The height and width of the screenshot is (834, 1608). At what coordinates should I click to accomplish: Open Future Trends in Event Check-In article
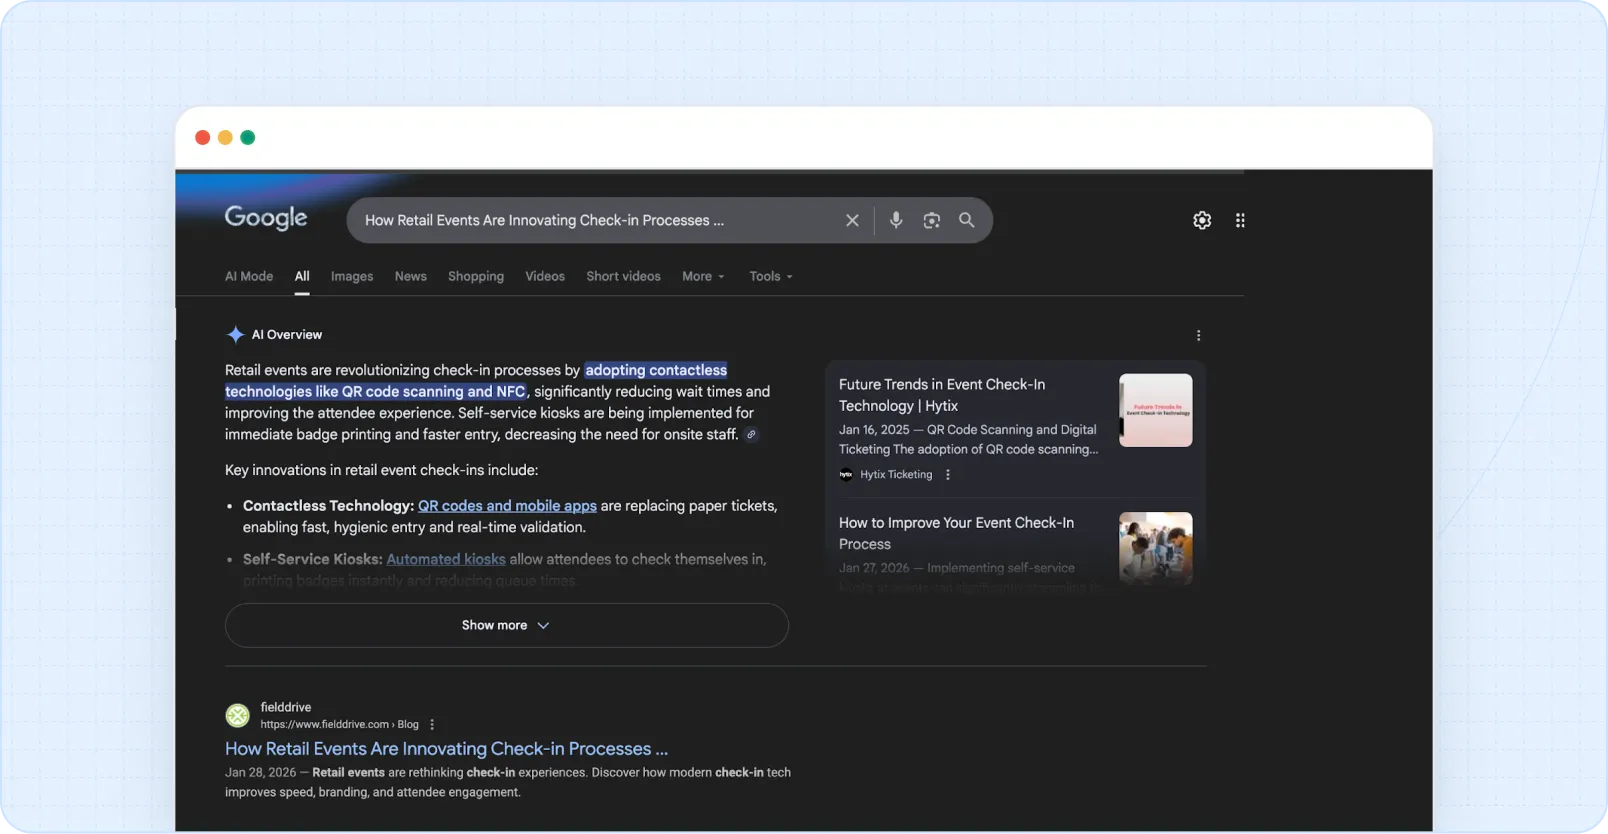(942, 395)
